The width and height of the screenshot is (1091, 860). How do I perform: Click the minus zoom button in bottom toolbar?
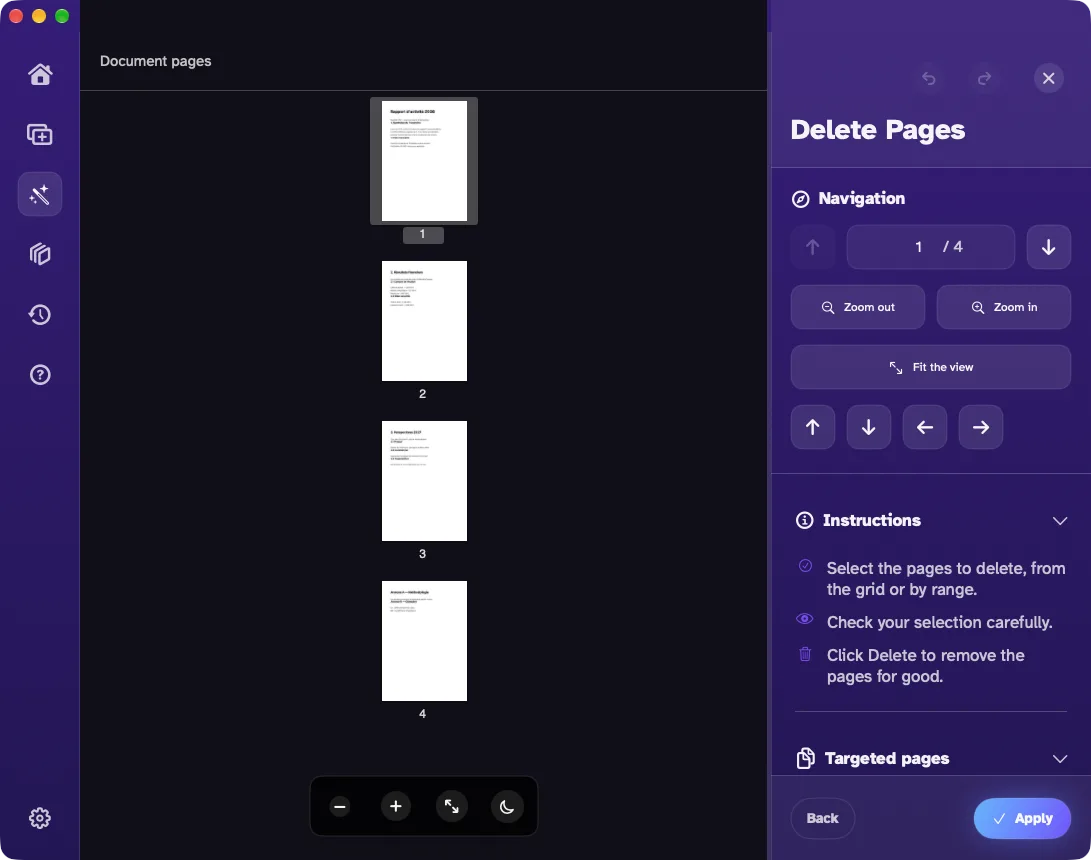(340, 806)
